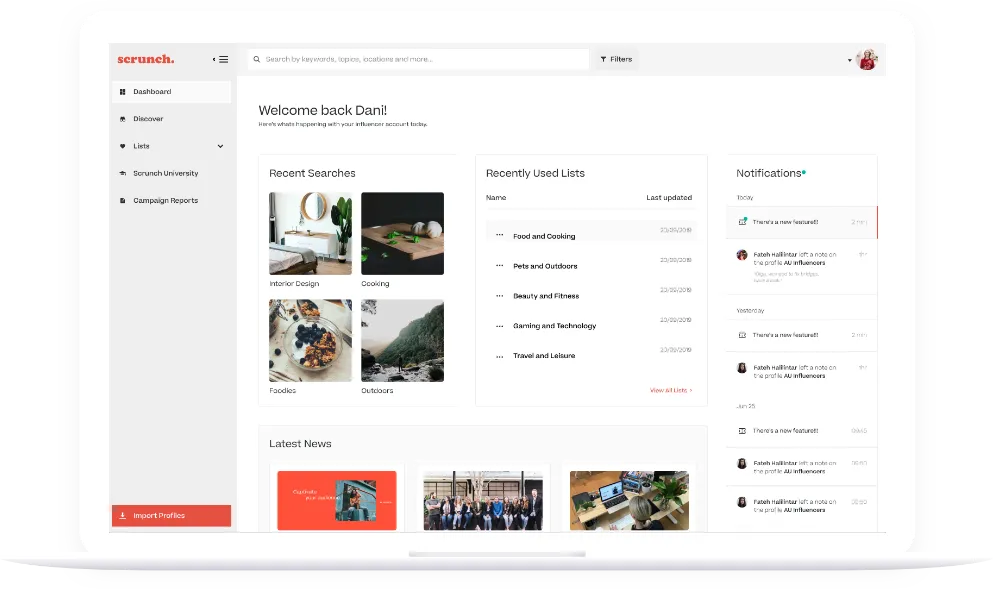Sort lists by Last updated column
The image size is (993, 589).
click(x=669, y=198)
